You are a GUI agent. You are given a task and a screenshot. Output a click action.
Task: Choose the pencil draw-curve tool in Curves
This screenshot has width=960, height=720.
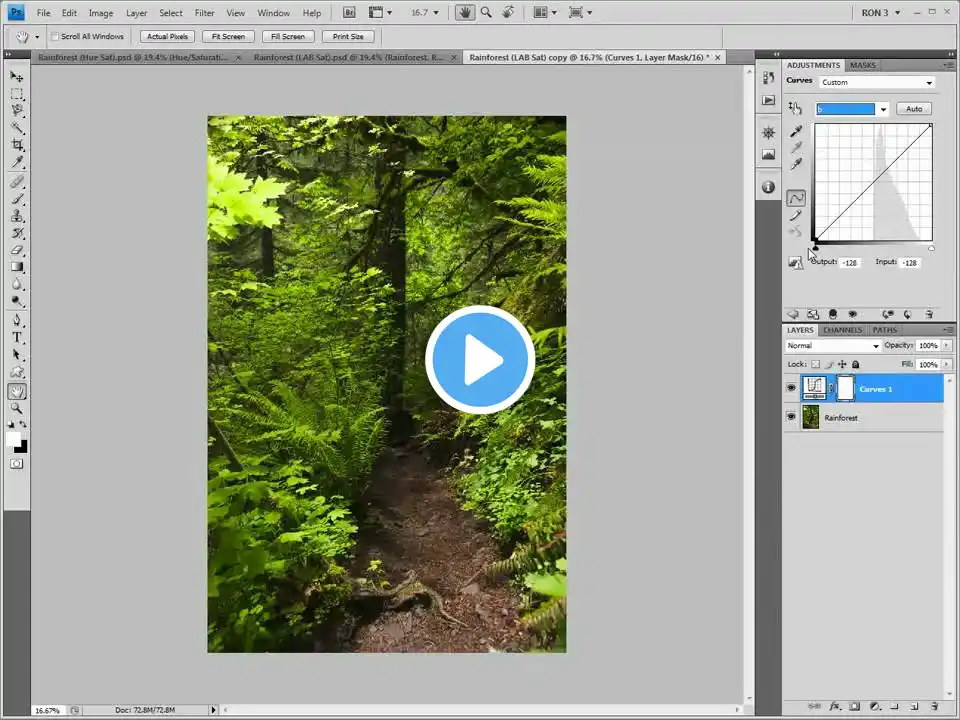796,215
